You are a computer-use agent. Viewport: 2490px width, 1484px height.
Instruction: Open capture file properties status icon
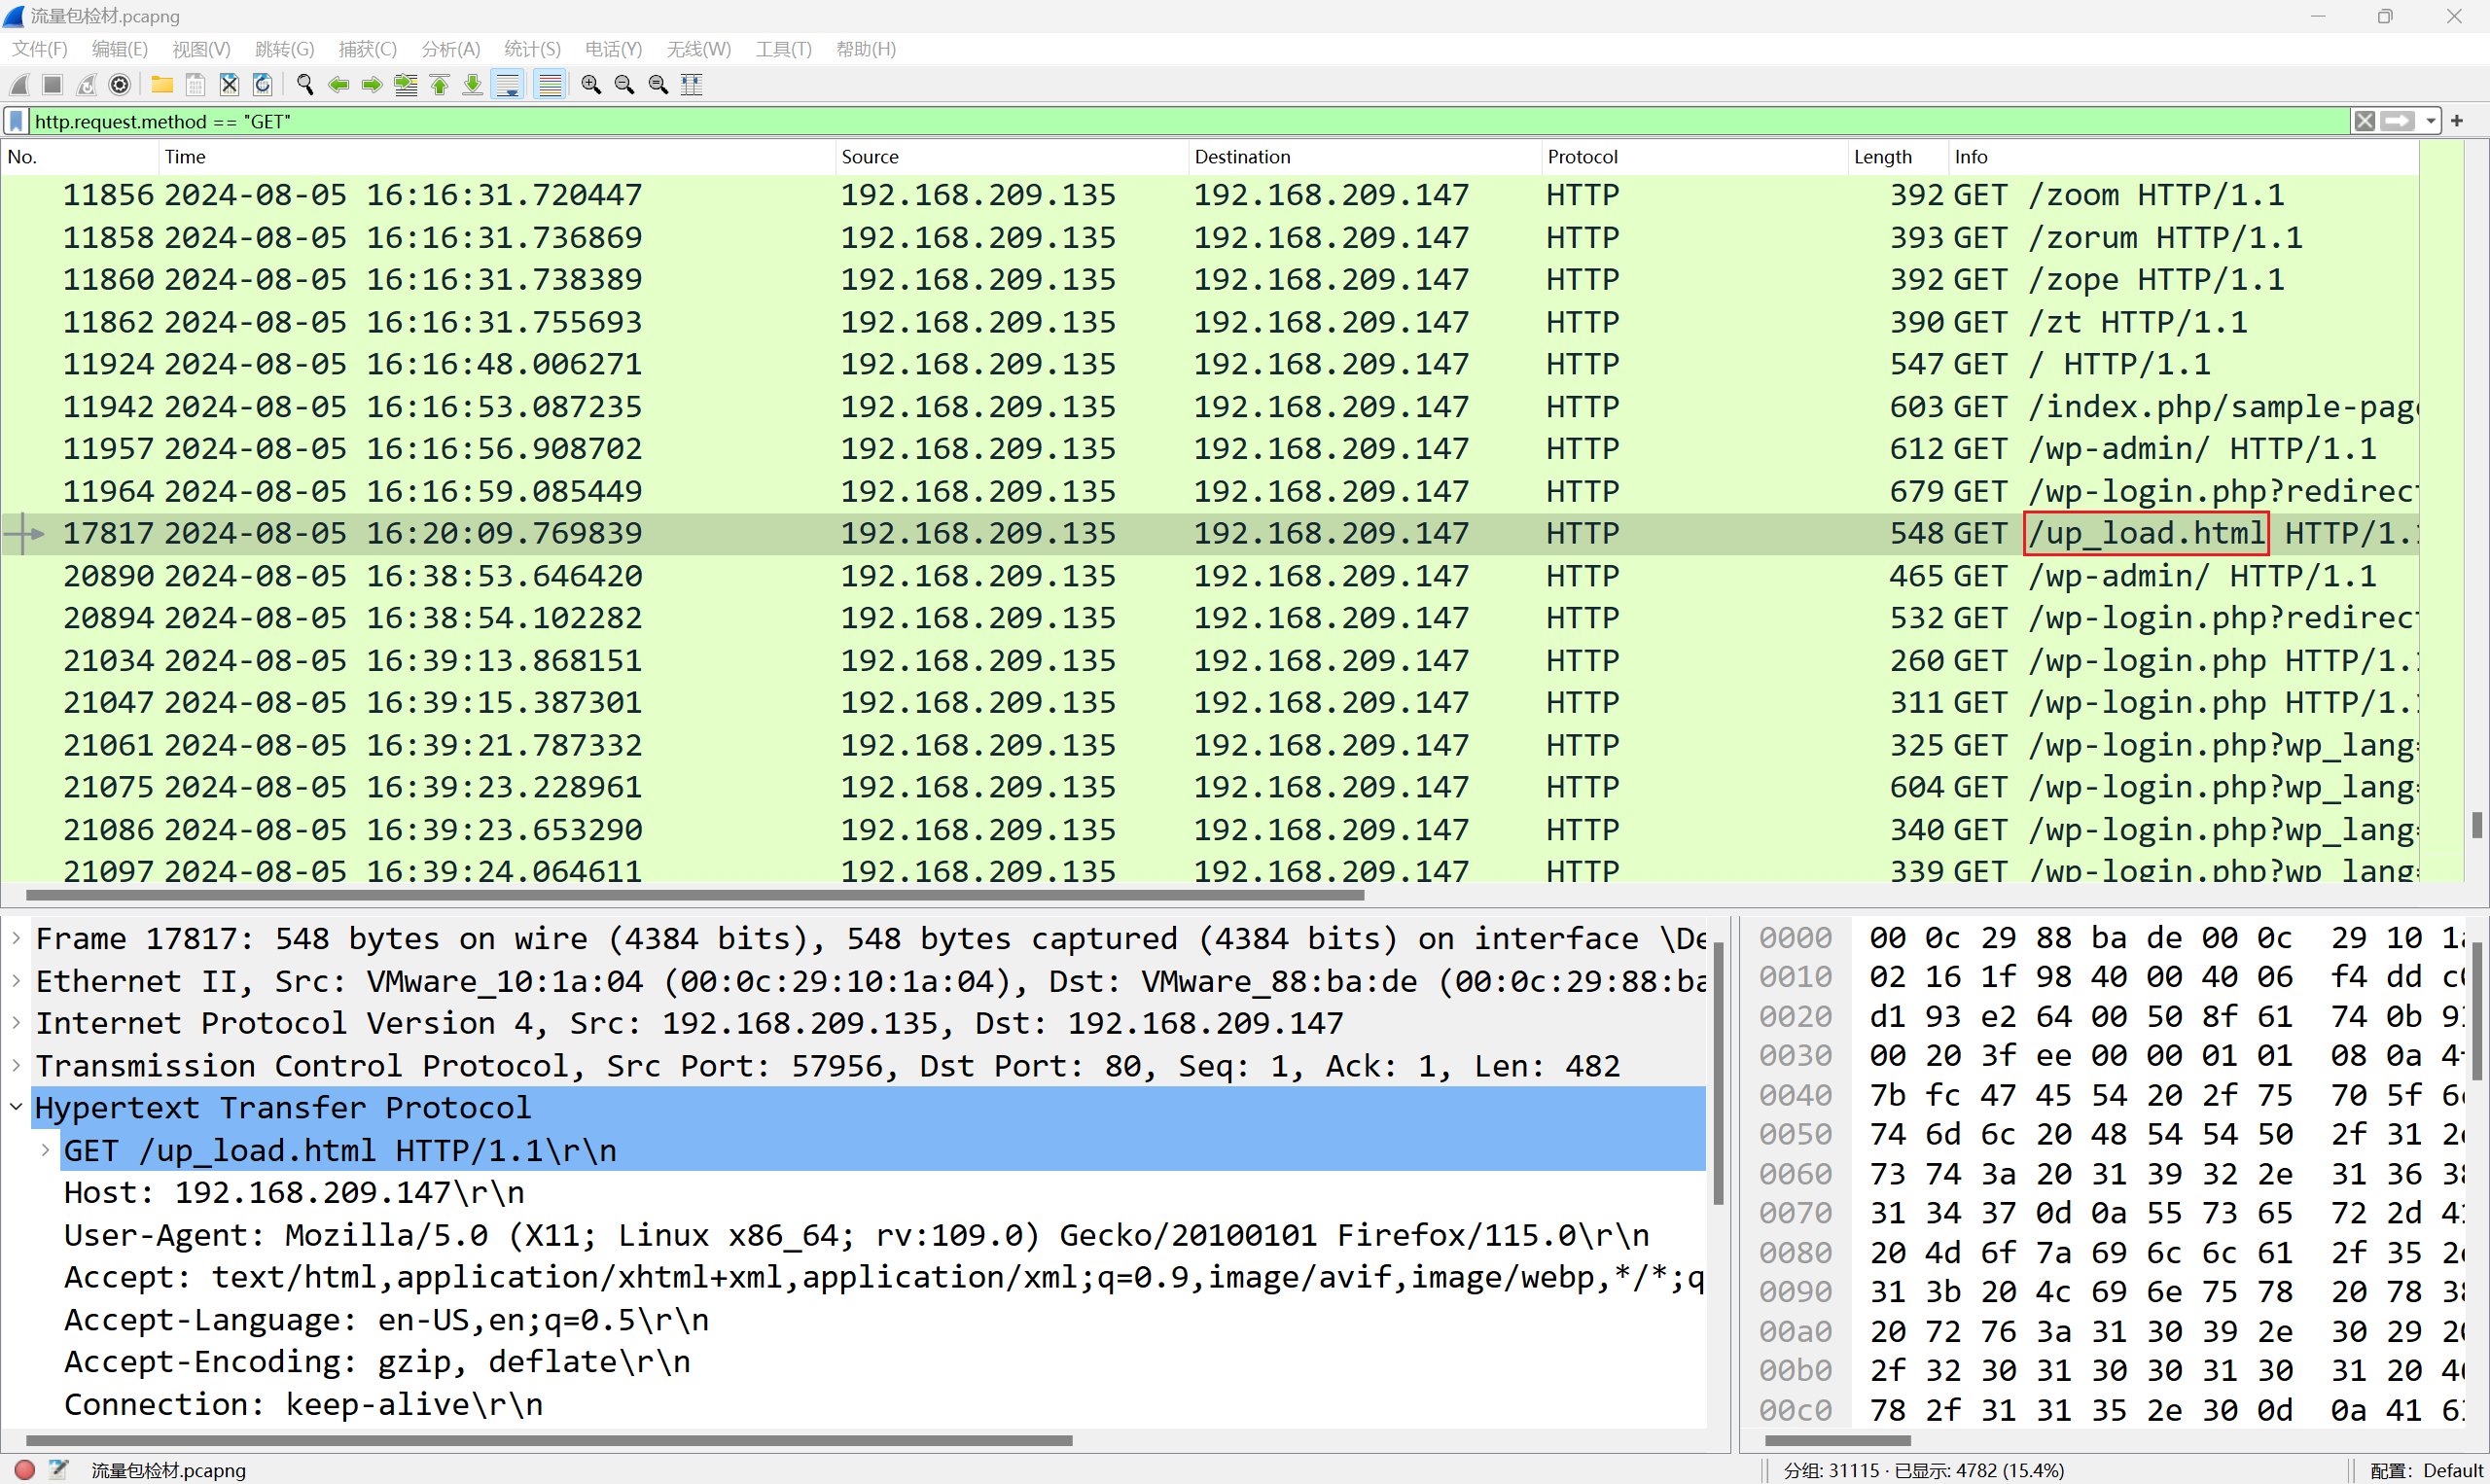click(58, 1470)
